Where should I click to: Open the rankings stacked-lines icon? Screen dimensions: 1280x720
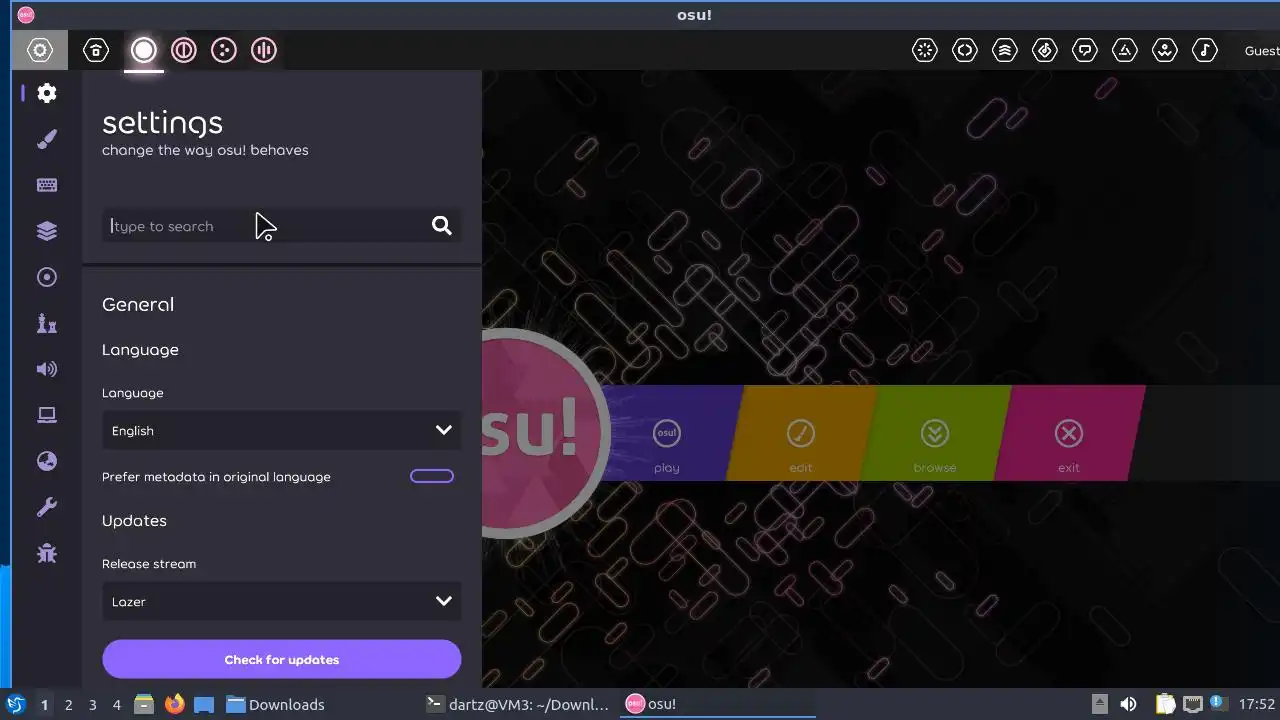coord(1005,50)
